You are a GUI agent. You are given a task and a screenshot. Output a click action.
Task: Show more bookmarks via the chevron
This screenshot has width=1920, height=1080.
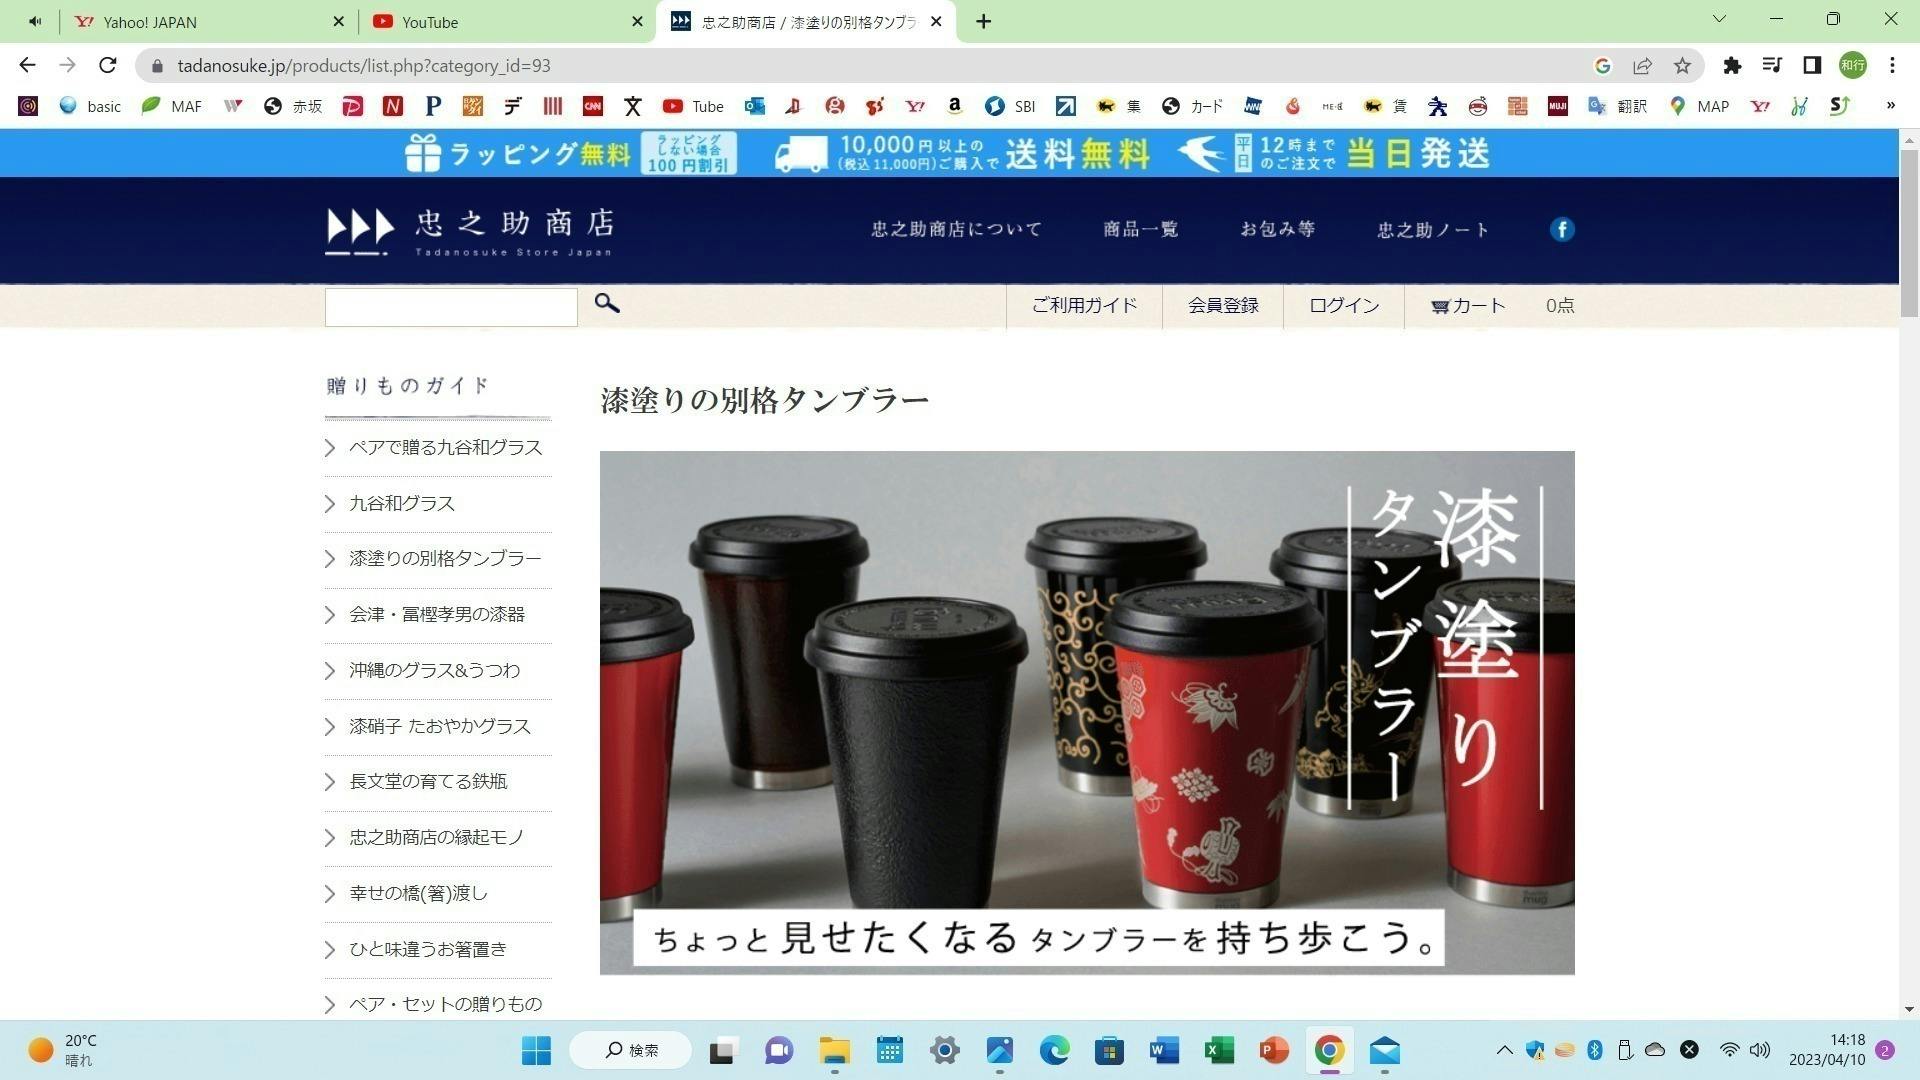coord(1891,106)
